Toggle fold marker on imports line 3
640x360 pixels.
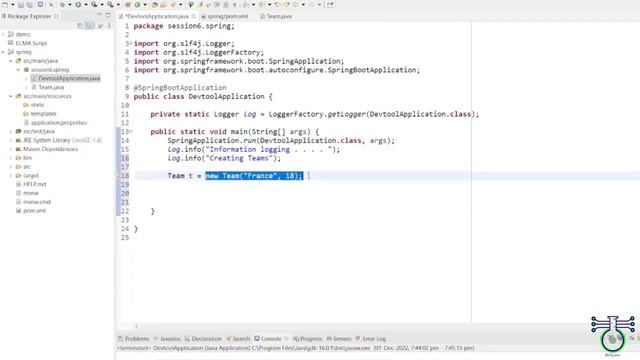pos(131,43)
